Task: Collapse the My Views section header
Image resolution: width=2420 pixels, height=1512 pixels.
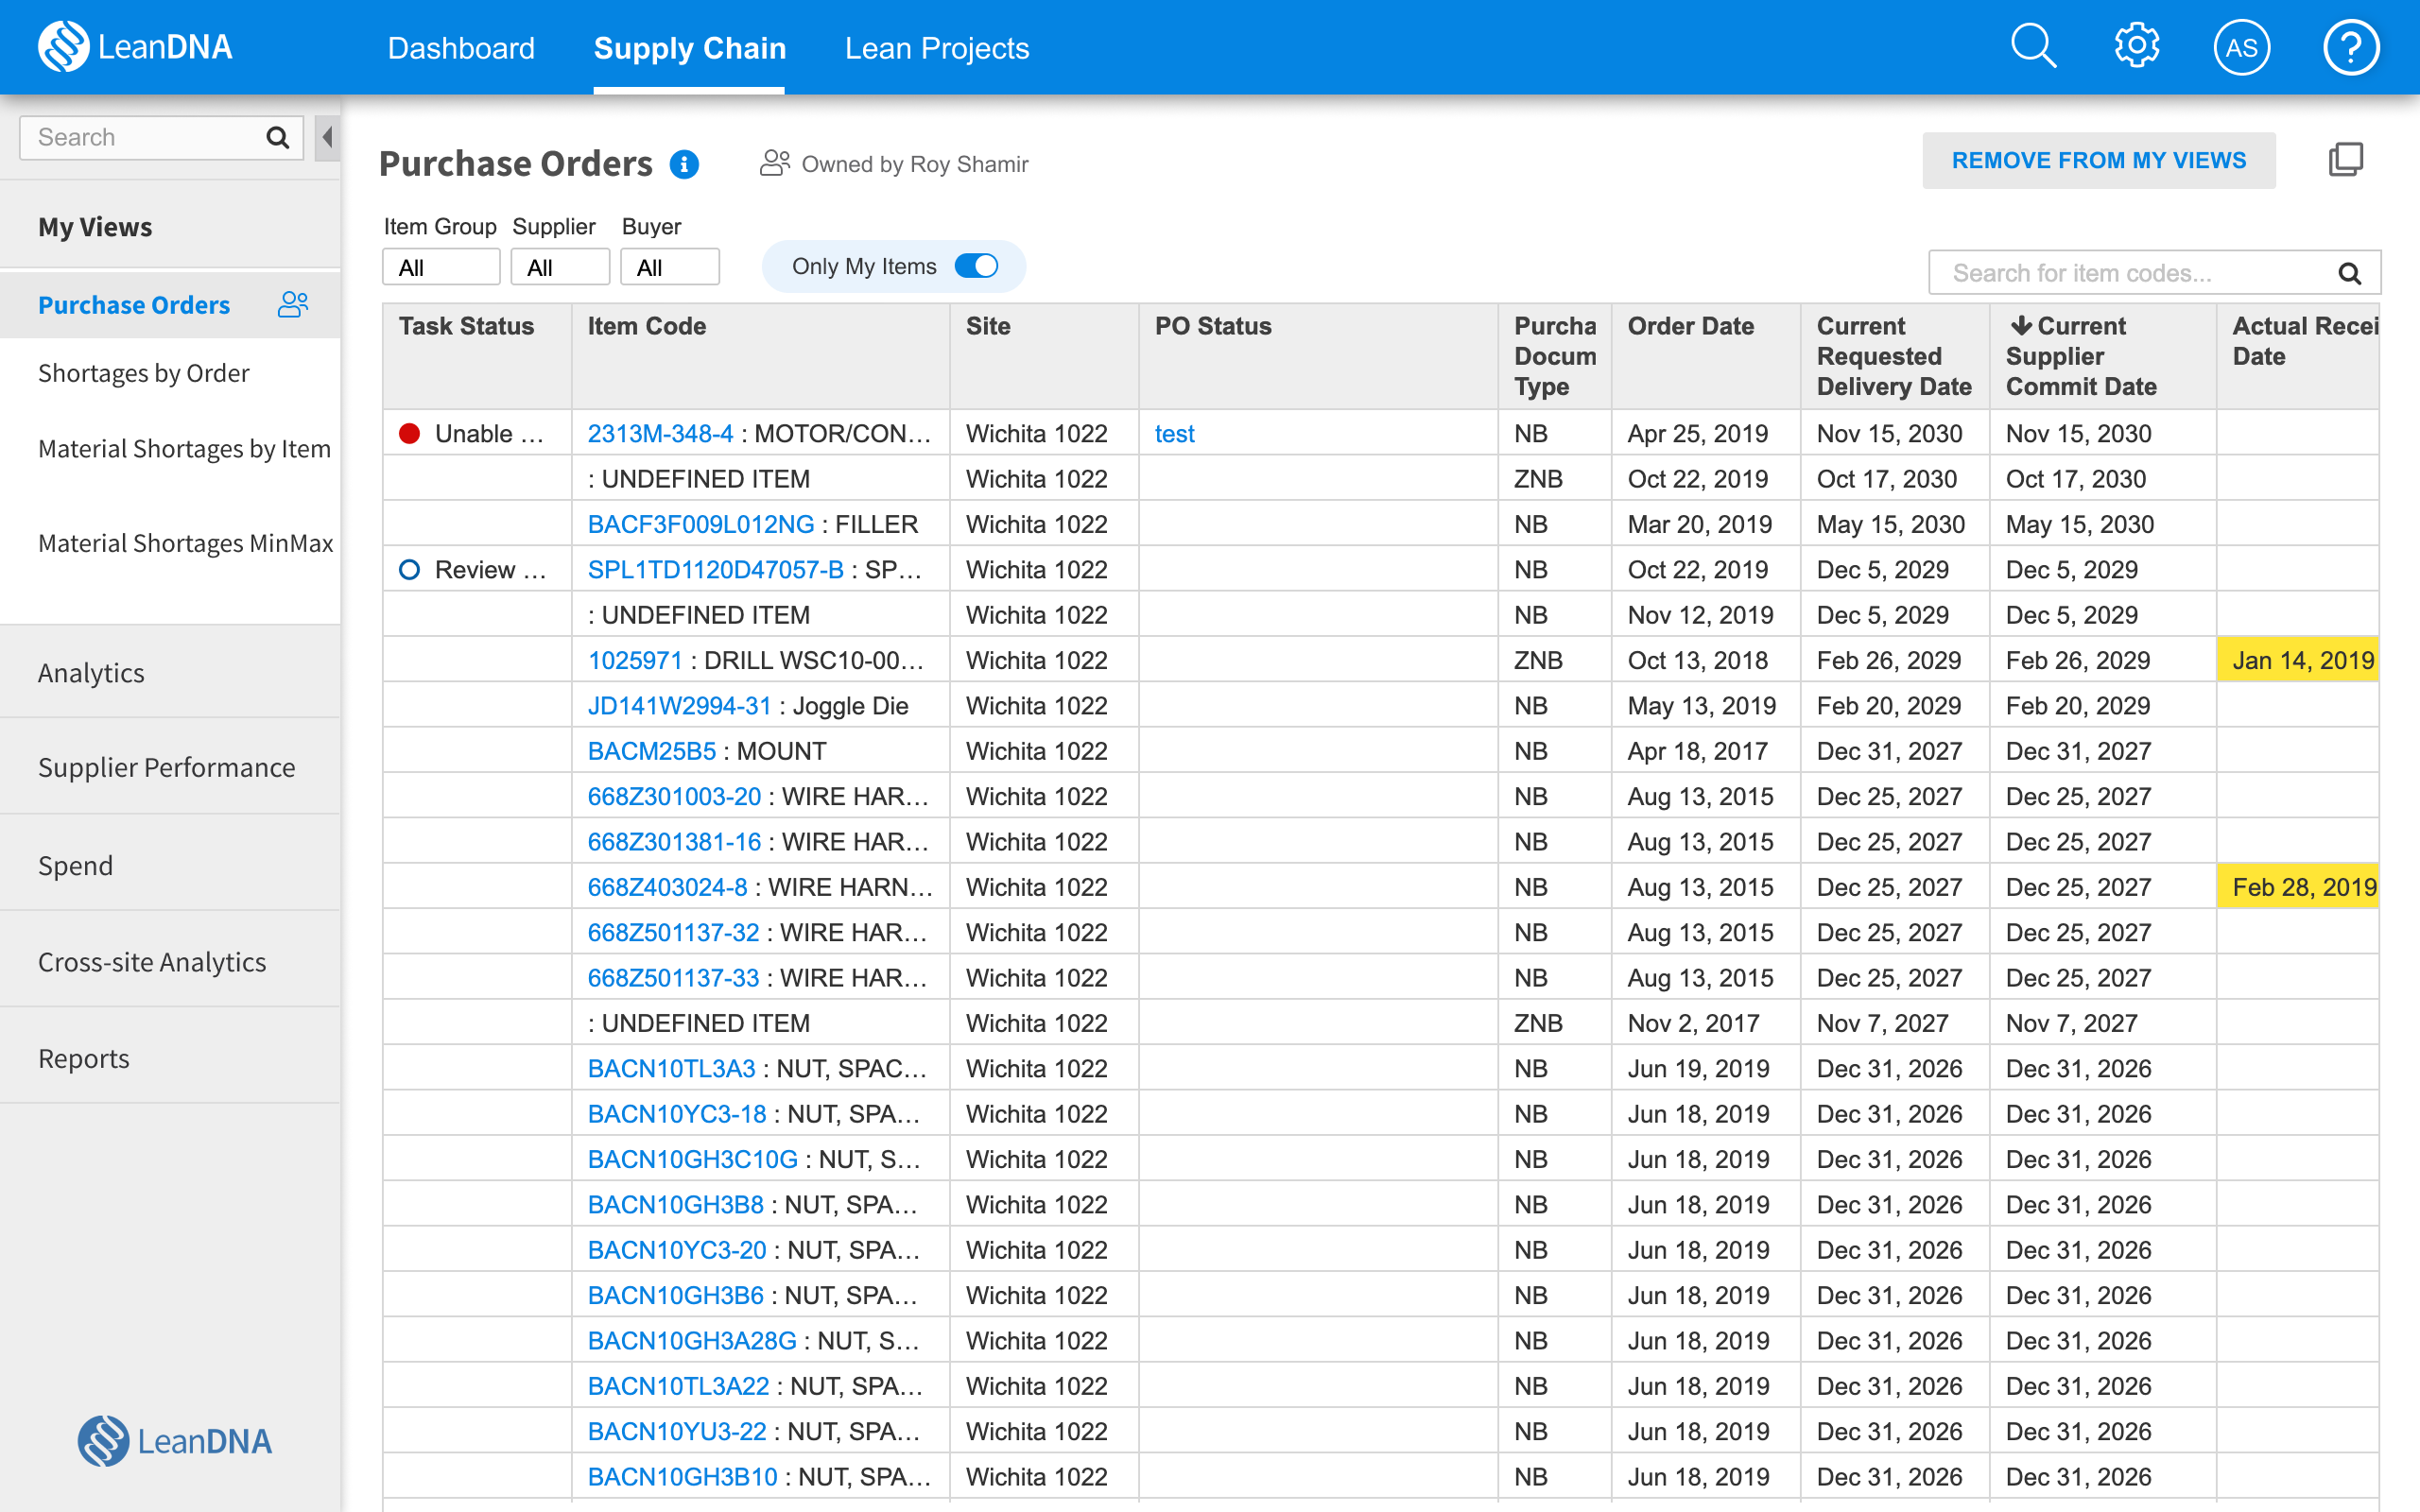Action: point(170,227)
